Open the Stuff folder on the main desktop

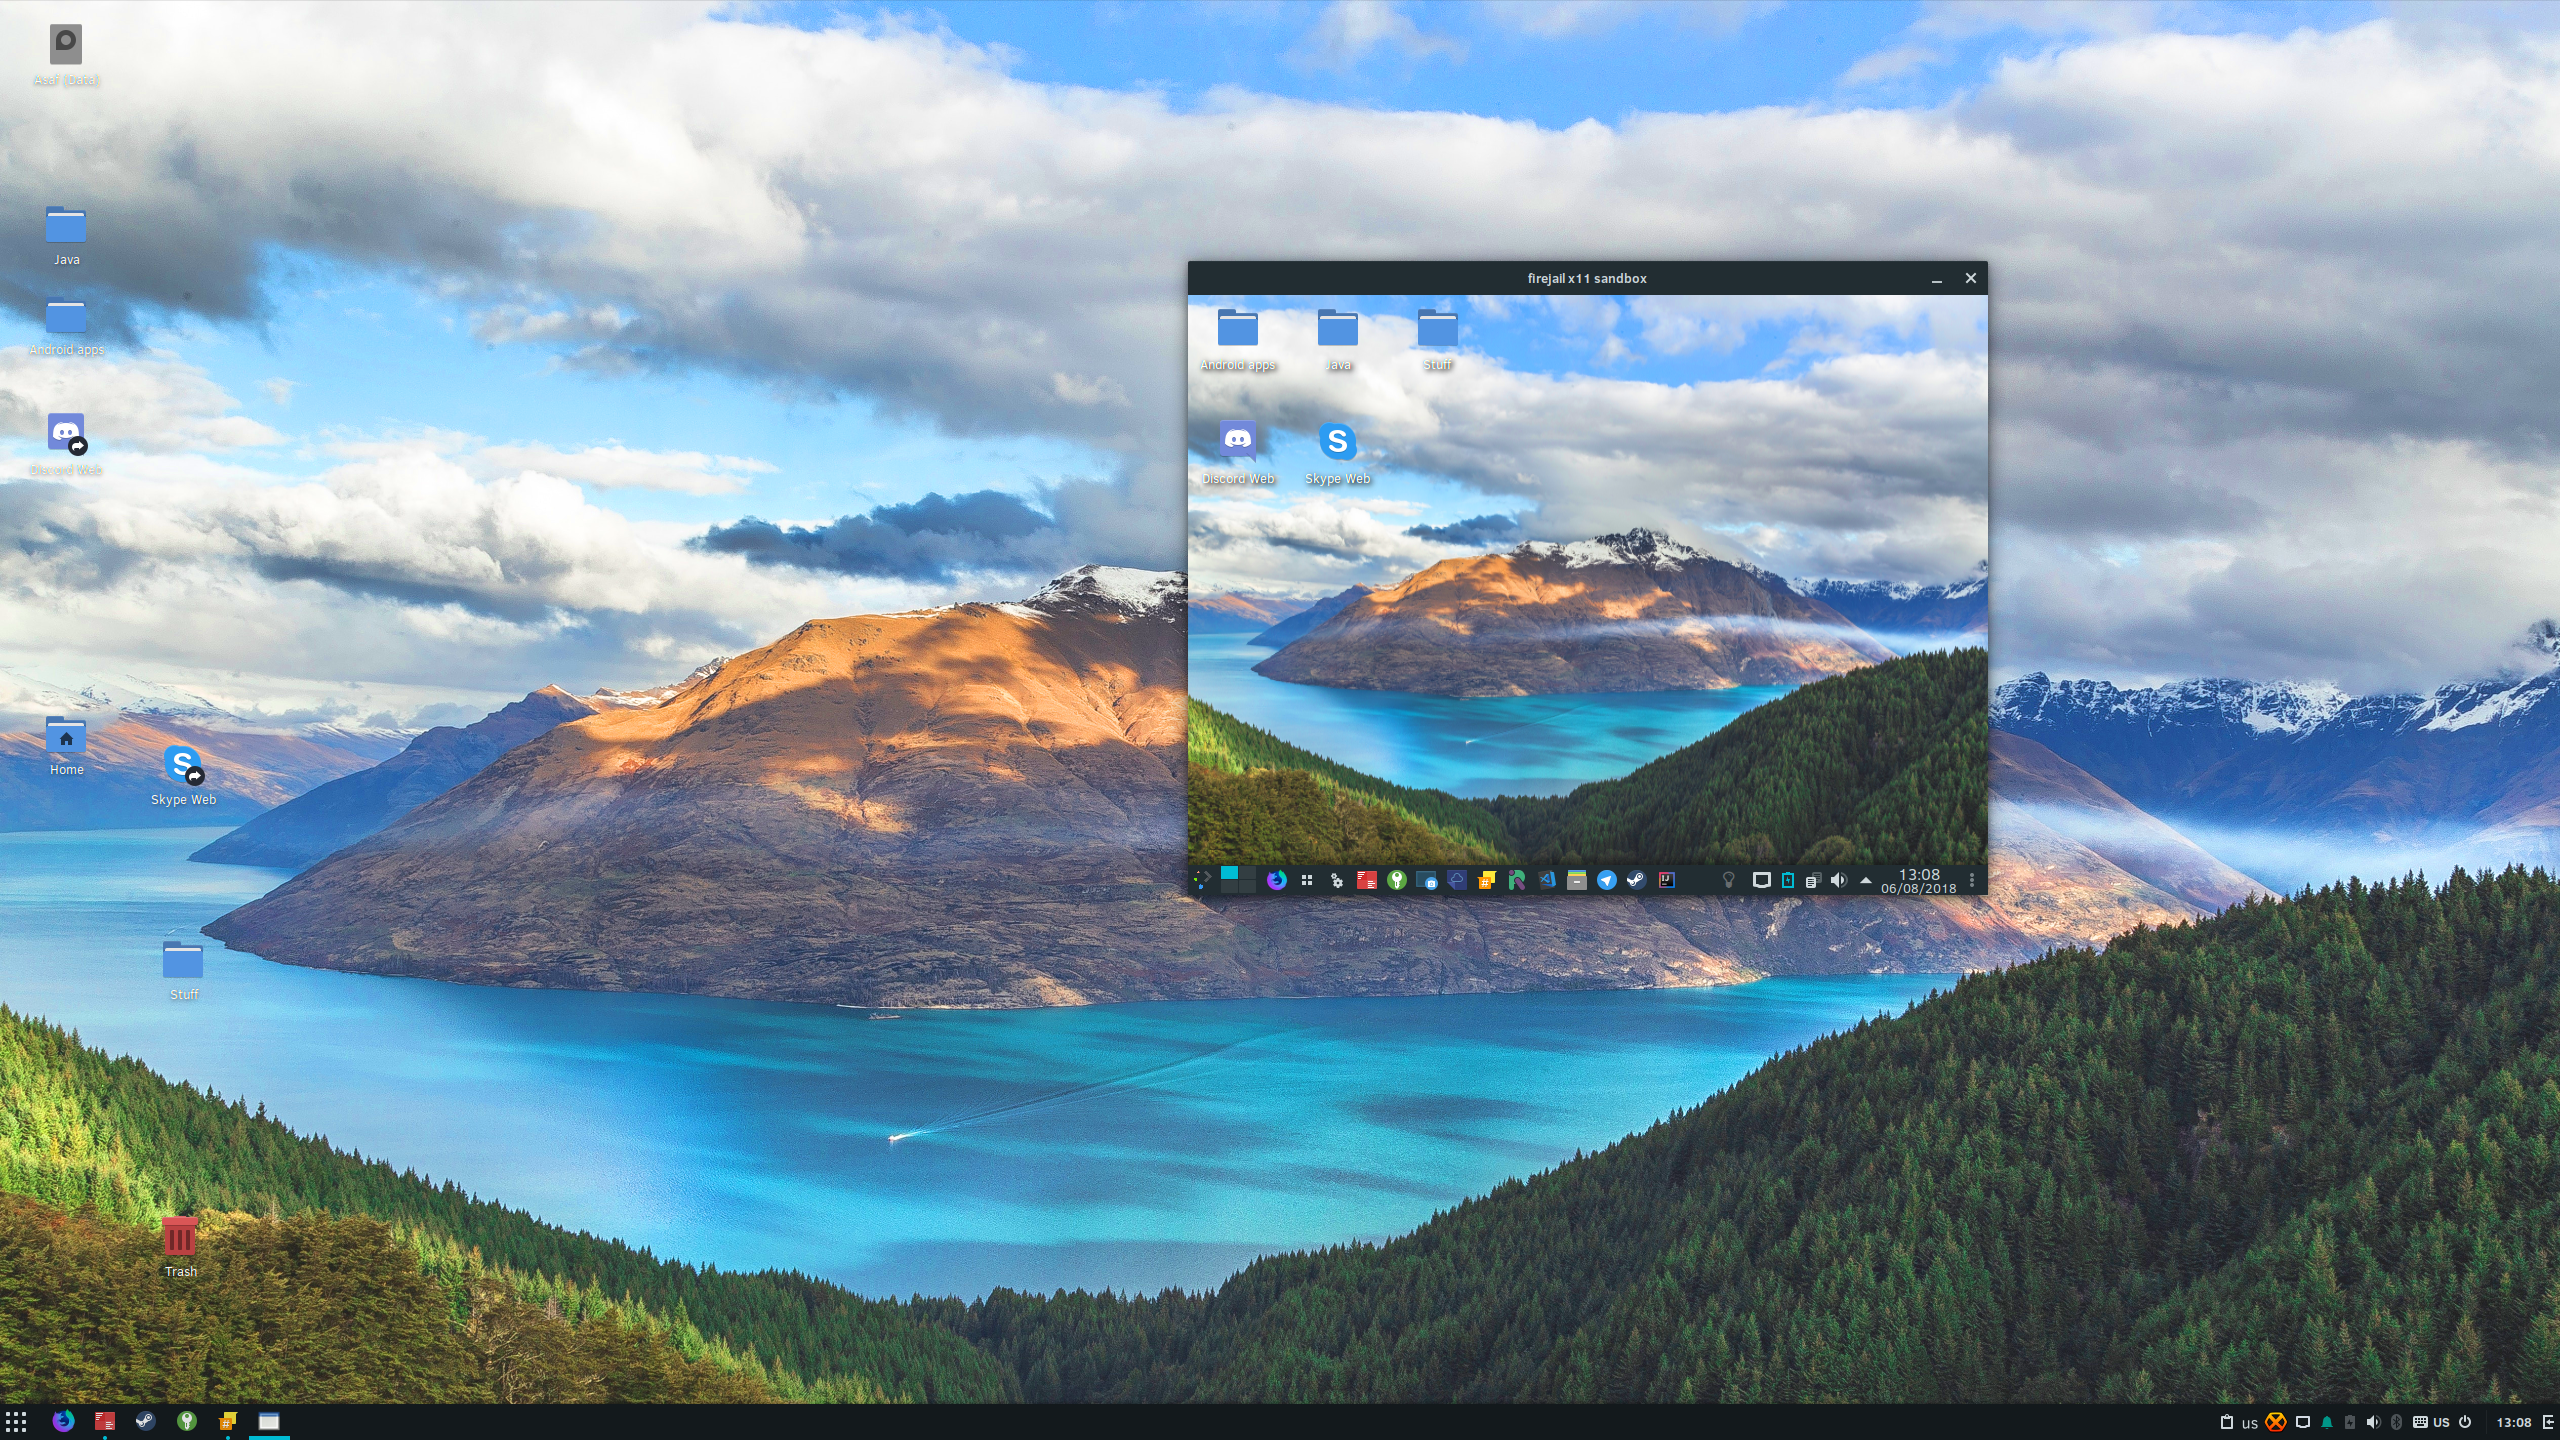[183, 970]
